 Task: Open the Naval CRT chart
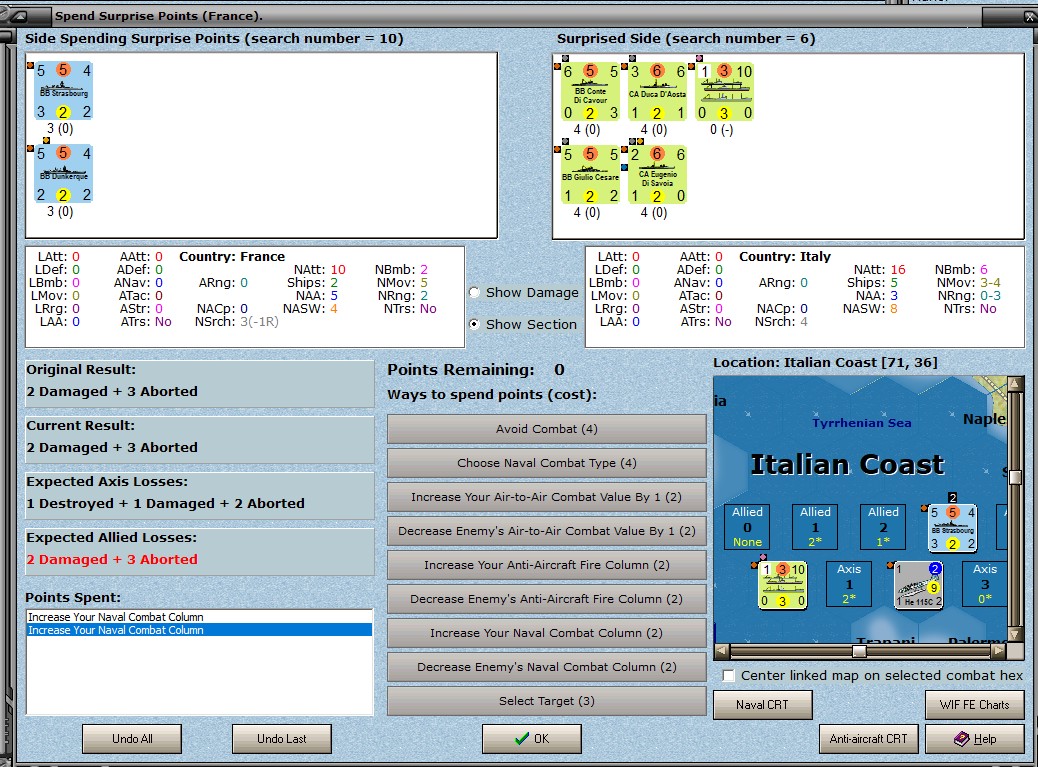coord(763,705)
